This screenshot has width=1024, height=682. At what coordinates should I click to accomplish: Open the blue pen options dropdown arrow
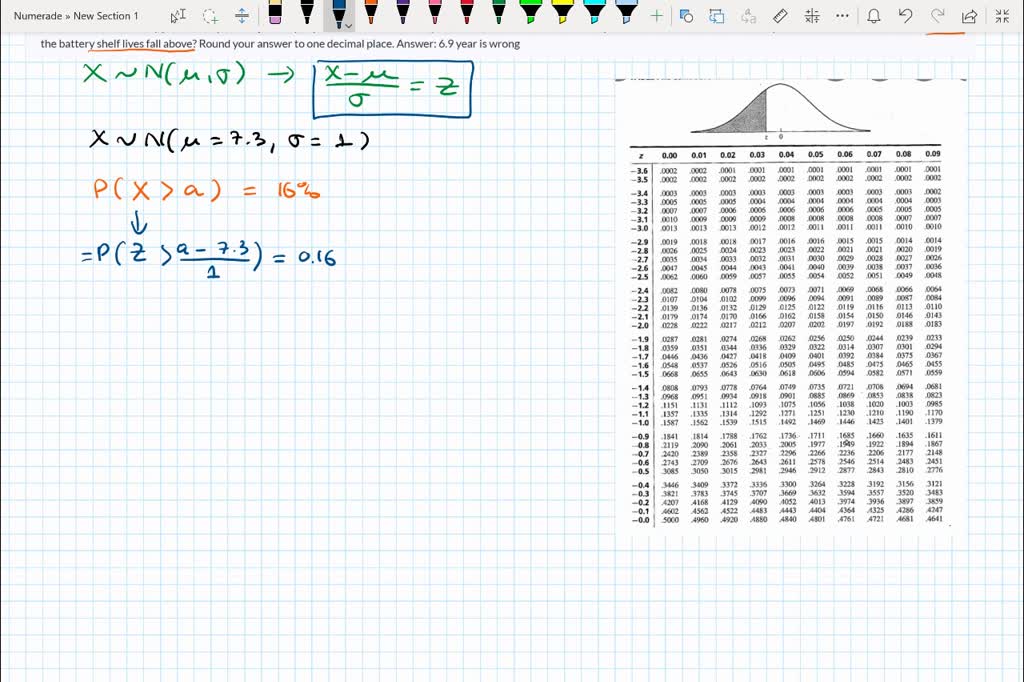[349, 26]
